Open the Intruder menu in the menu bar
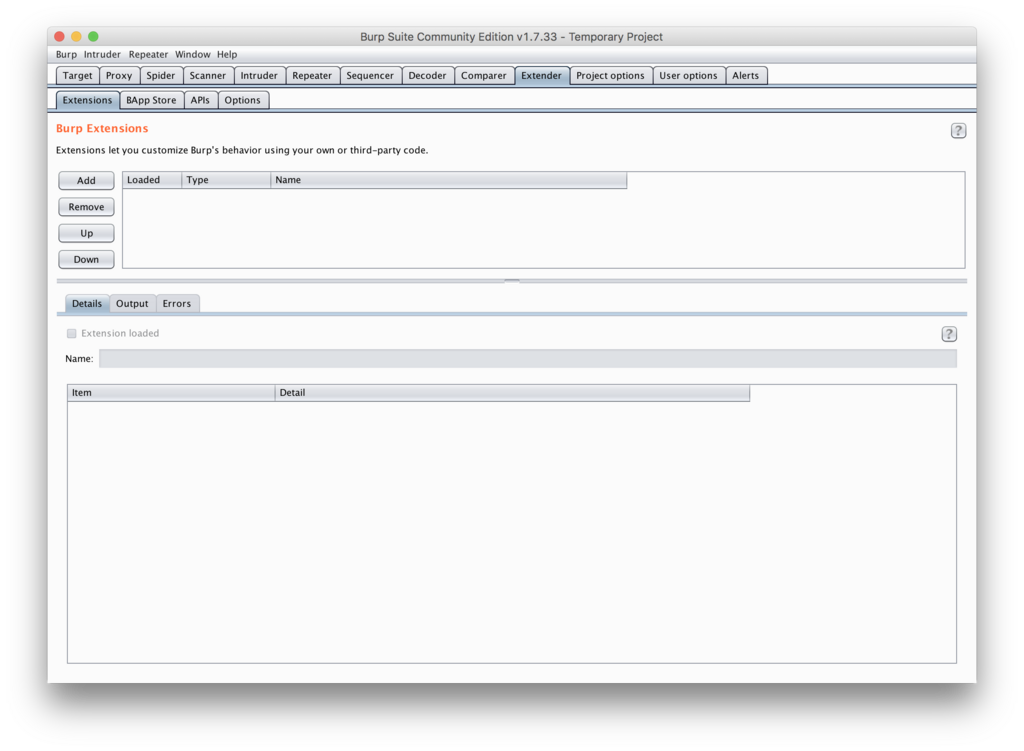The image size is (1024, 751). (102, 54)
